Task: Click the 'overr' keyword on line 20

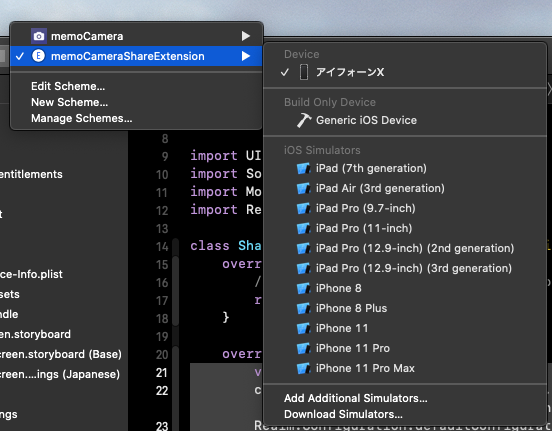Action: click(x=242, y=354)
